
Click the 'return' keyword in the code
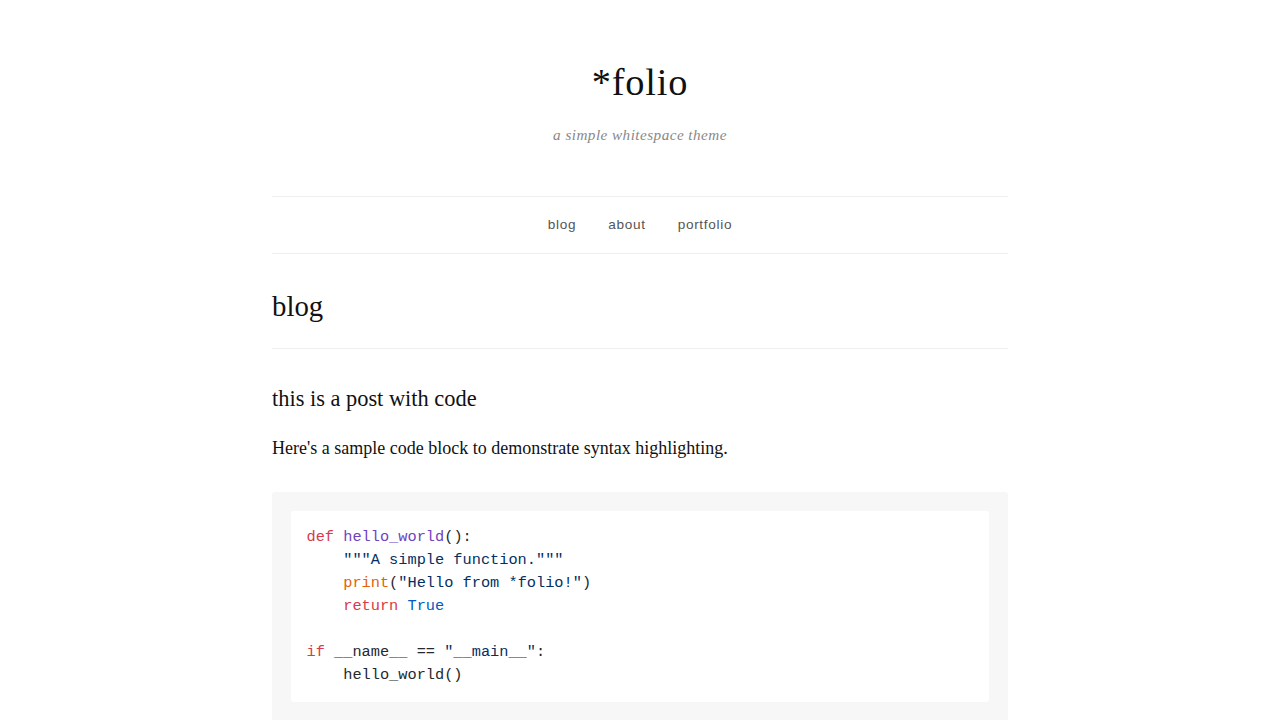(370, 606)
